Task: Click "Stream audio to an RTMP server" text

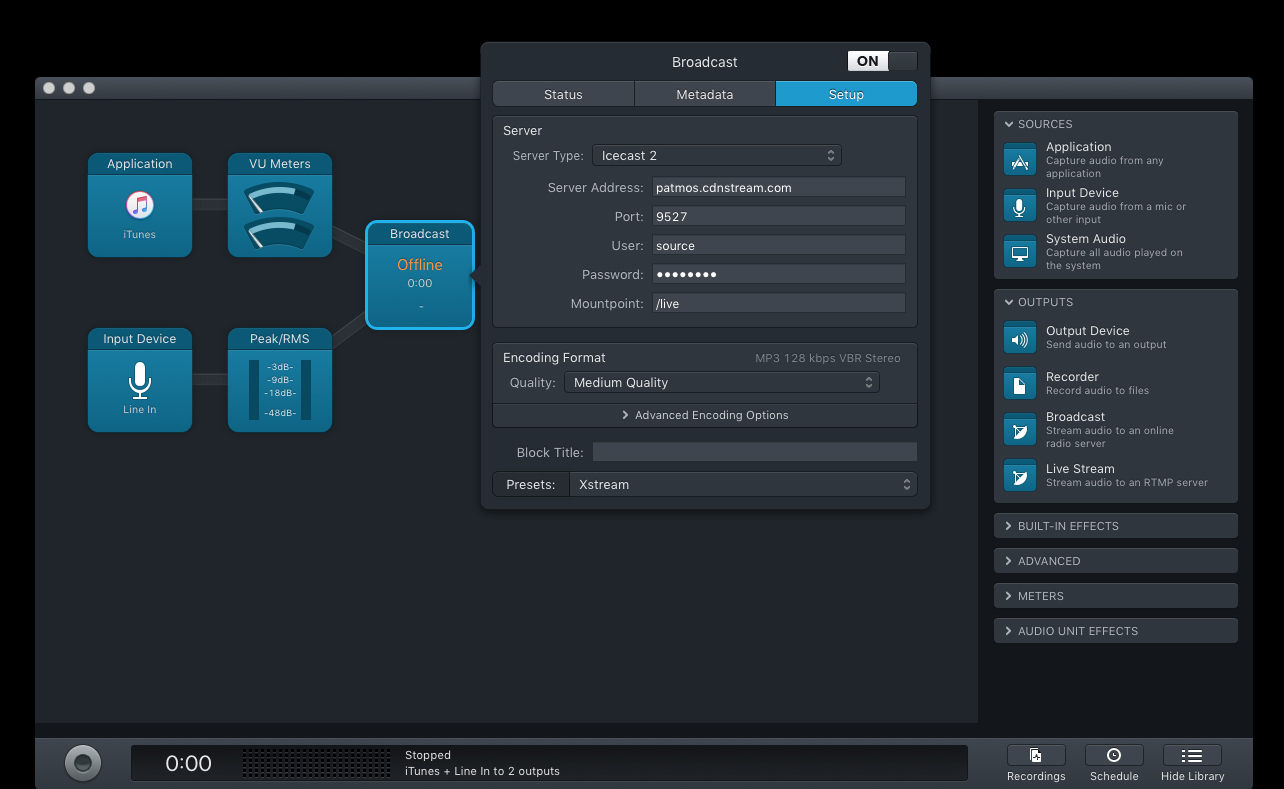Action: (x=1127, y=483)
